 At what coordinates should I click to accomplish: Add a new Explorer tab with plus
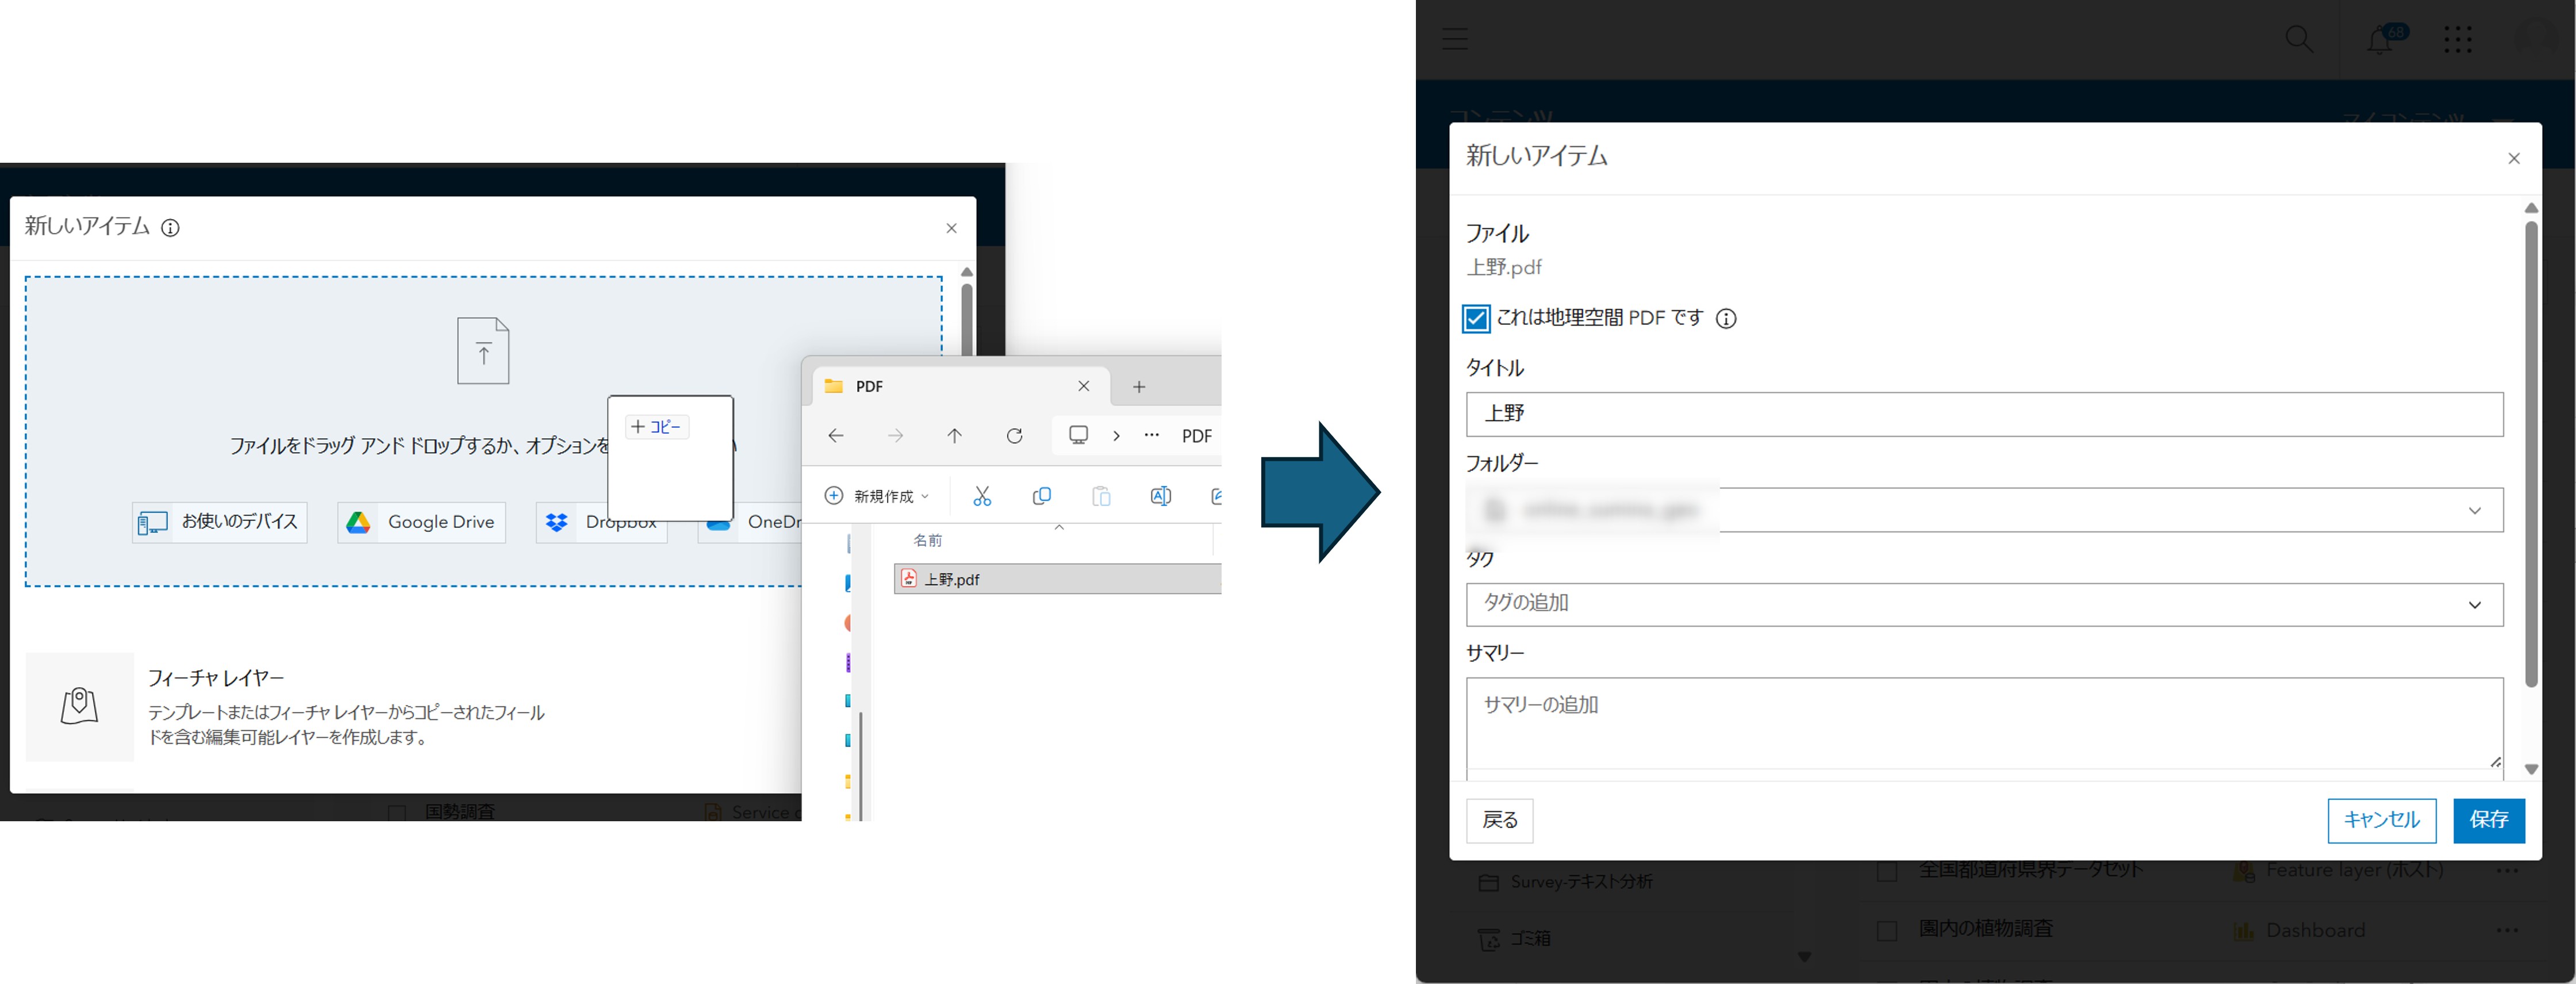[x=1138, y=387]
